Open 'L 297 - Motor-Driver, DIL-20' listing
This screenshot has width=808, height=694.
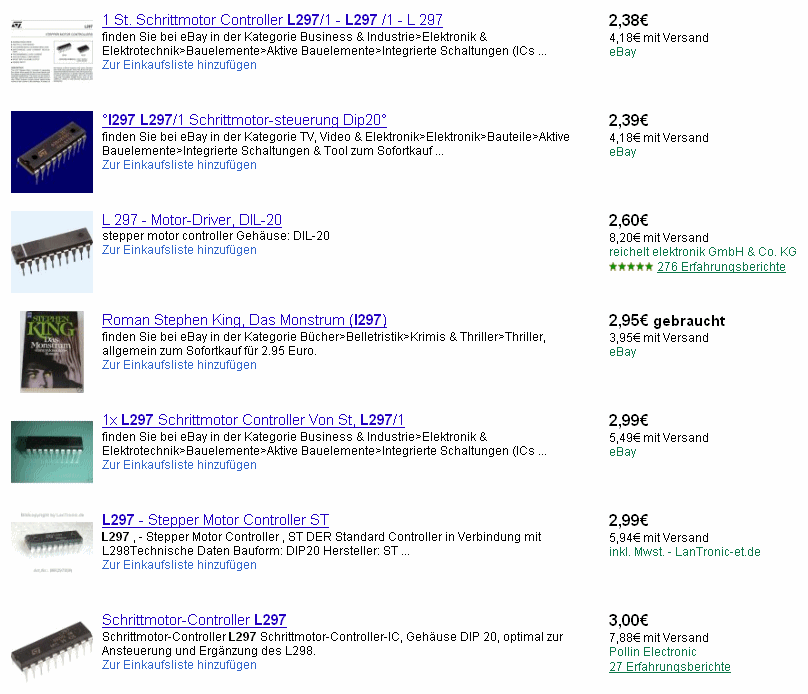pos(192,220)
